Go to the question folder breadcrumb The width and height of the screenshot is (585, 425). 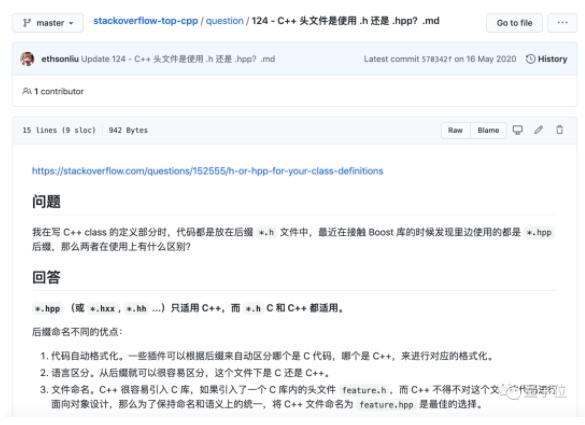click(x=225, y=21)
